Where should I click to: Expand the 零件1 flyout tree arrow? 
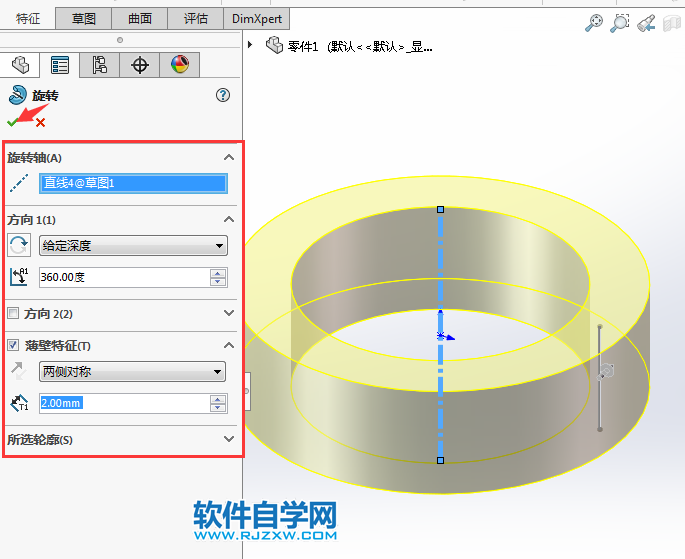[250, 45]
